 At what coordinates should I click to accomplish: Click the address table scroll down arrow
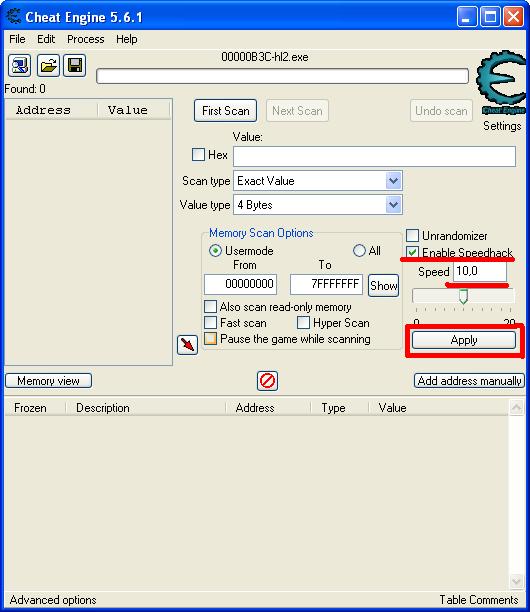coord(516,581)
